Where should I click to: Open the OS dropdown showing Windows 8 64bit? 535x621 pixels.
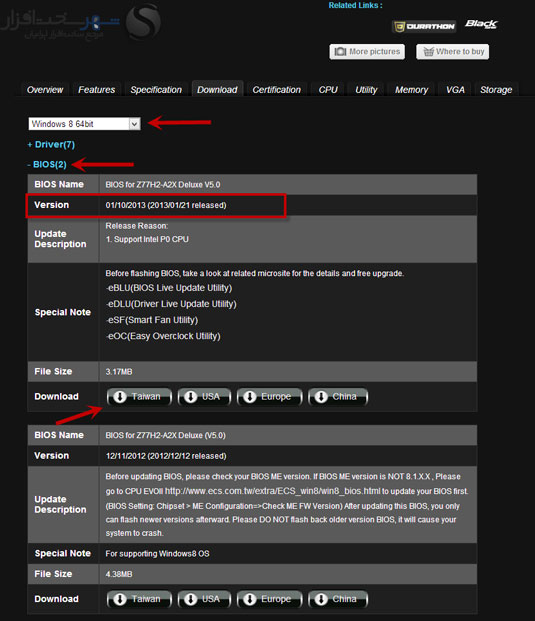pos(84,124)
